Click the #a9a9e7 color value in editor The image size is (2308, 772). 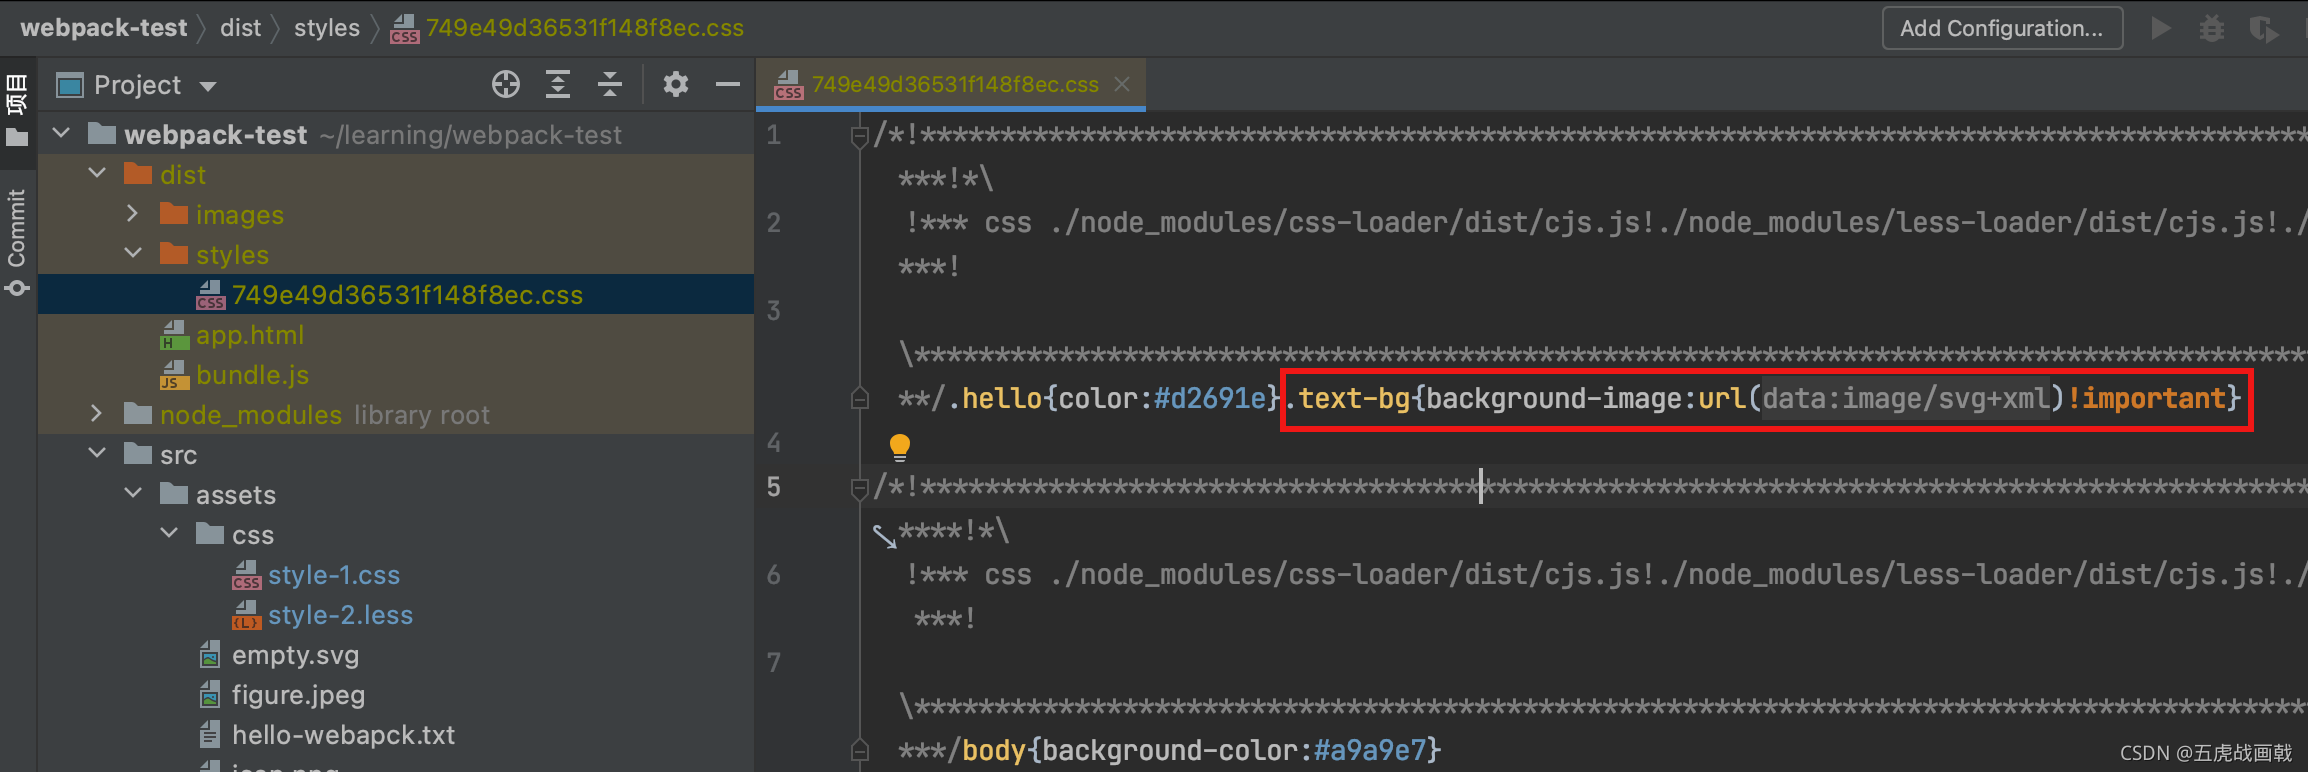point(1370,750)
